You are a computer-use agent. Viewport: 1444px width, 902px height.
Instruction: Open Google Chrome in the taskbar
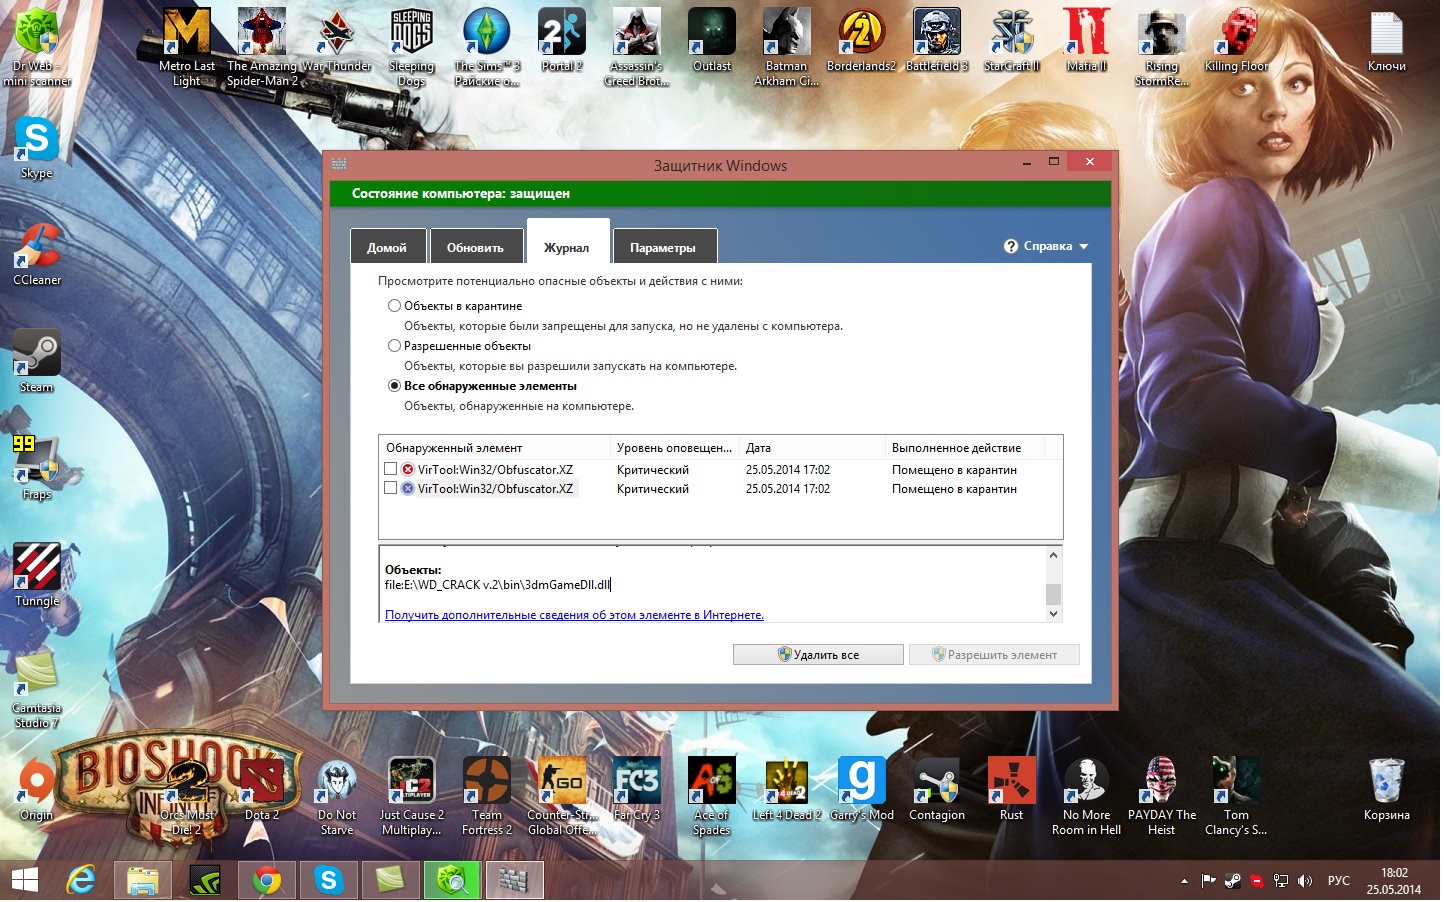[x=267, y=881]
